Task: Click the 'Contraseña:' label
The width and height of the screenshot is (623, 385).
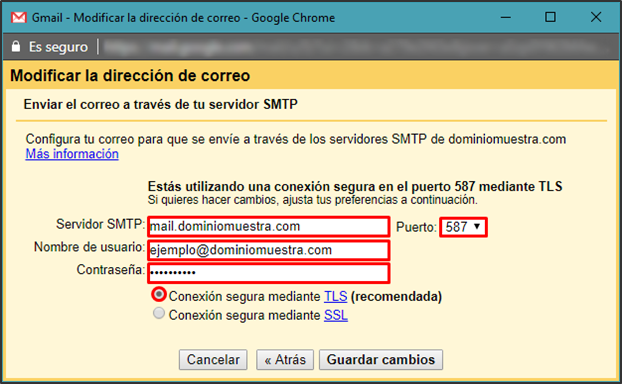Action: pyautogui.click(x=111, y=270)
